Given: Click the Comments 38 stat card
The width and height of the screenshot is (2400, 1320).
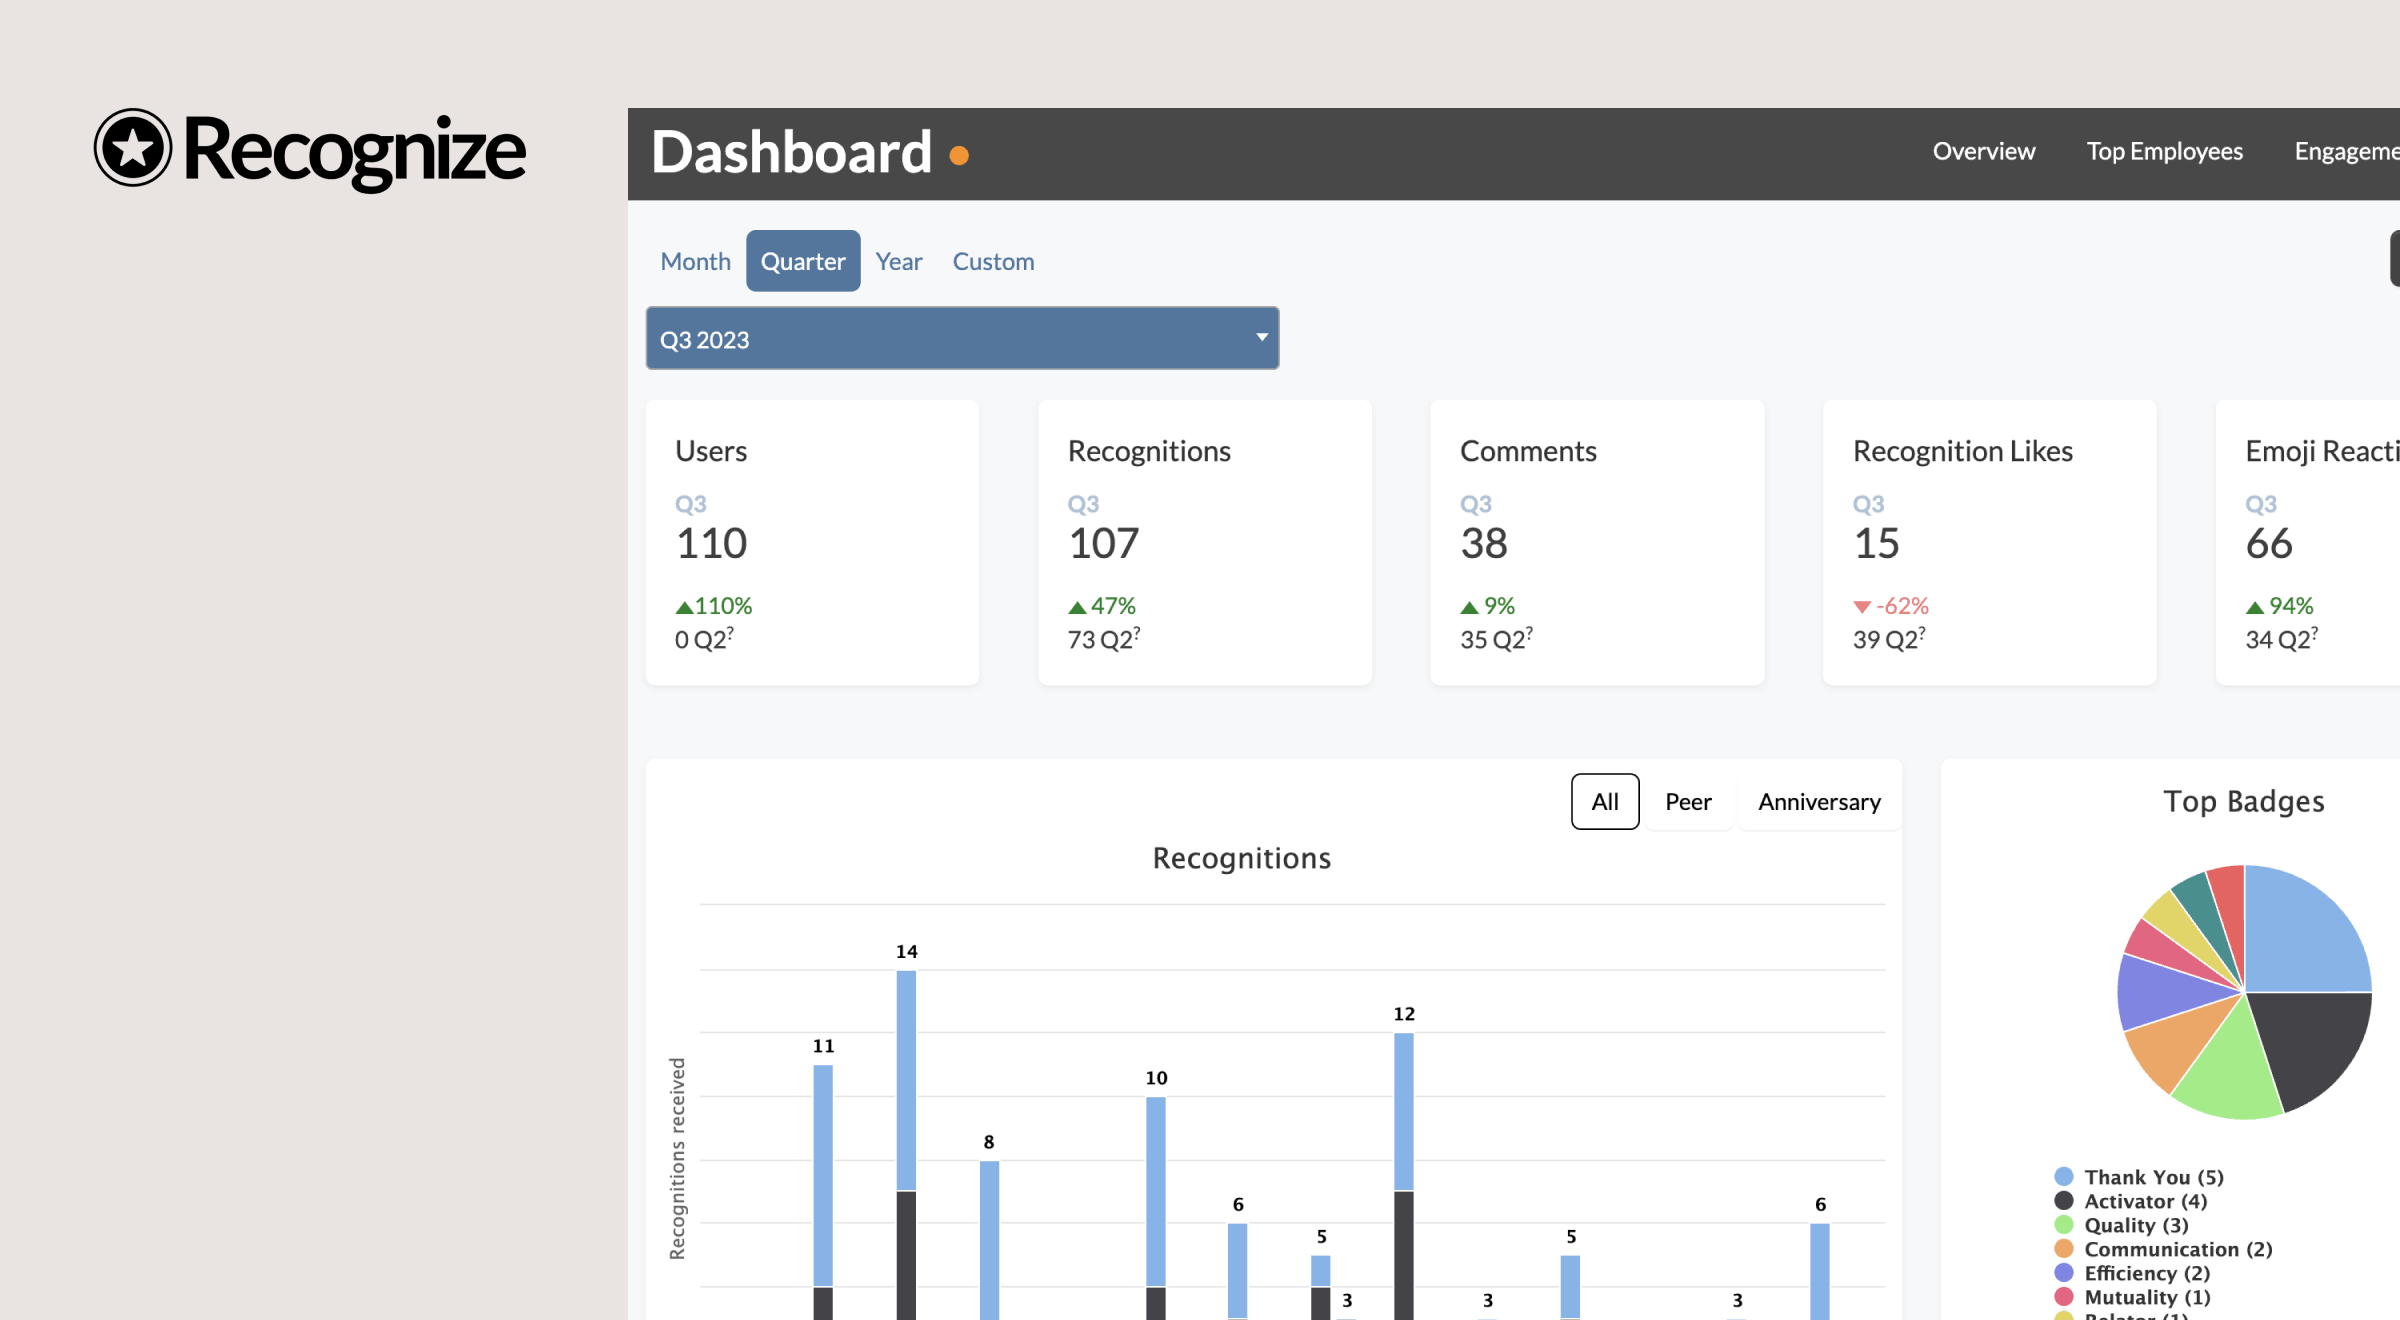Looking at the screenshot, I should click(1597, 542).
